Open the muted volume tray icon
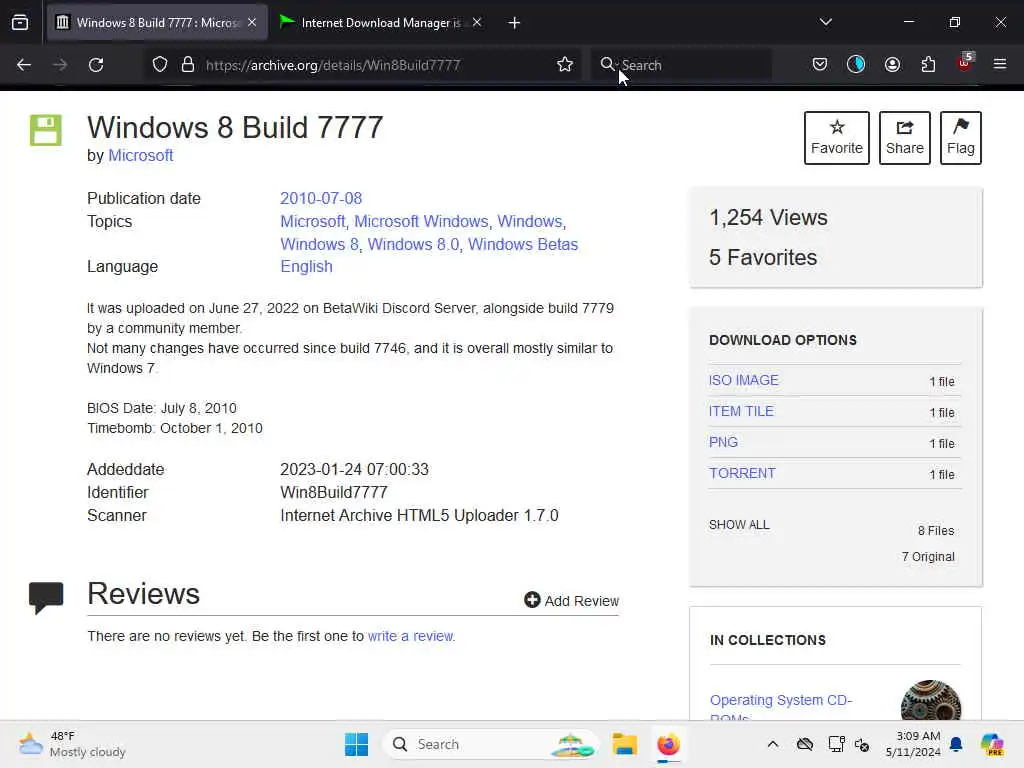This screenshot has width=1024, height=768. pyautogui.click(x=862, y=744)
